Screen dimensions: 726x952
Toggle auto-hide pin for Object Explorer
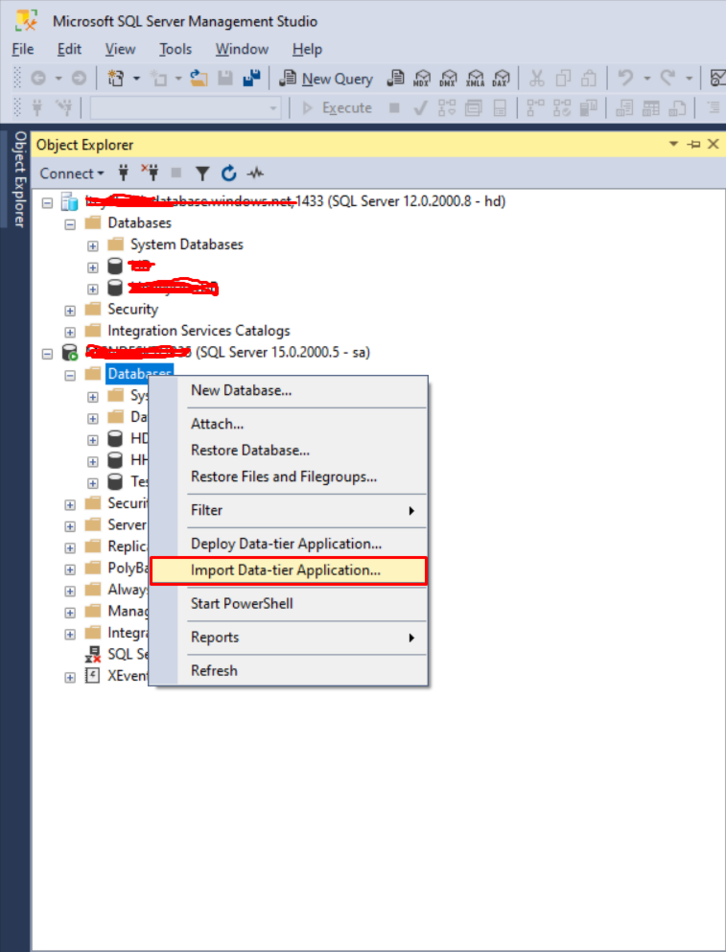pos(693,144)
